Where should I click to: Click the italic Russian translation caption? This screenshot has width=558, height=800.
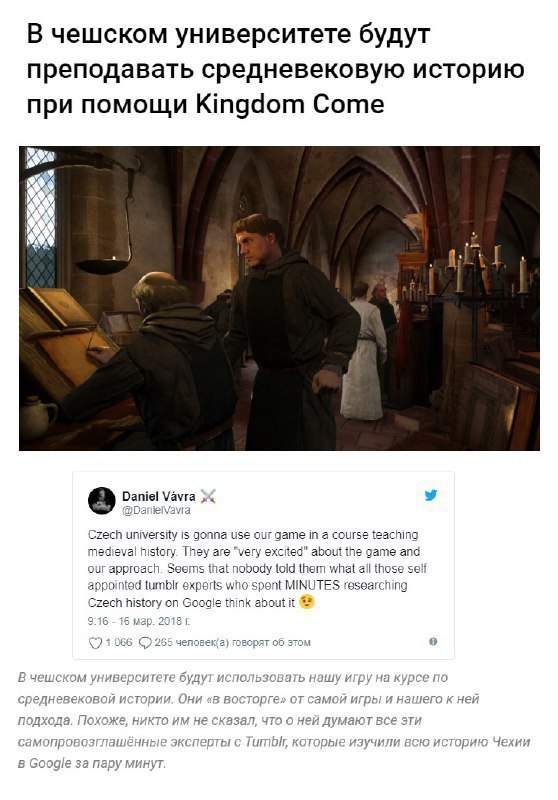[x=274, y=720]
